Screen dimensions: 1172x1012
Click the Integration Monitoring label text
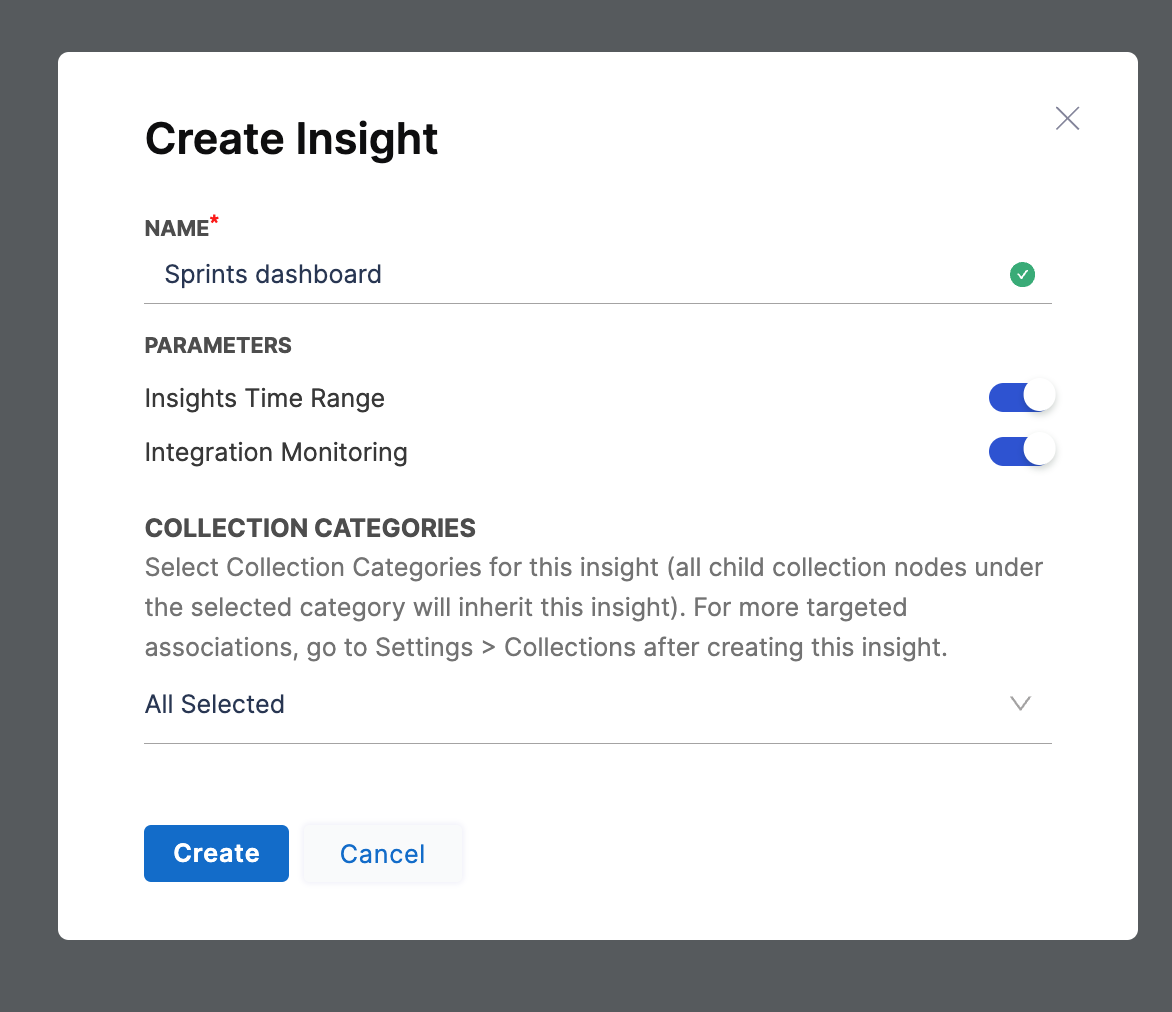[x=276, y=452]
